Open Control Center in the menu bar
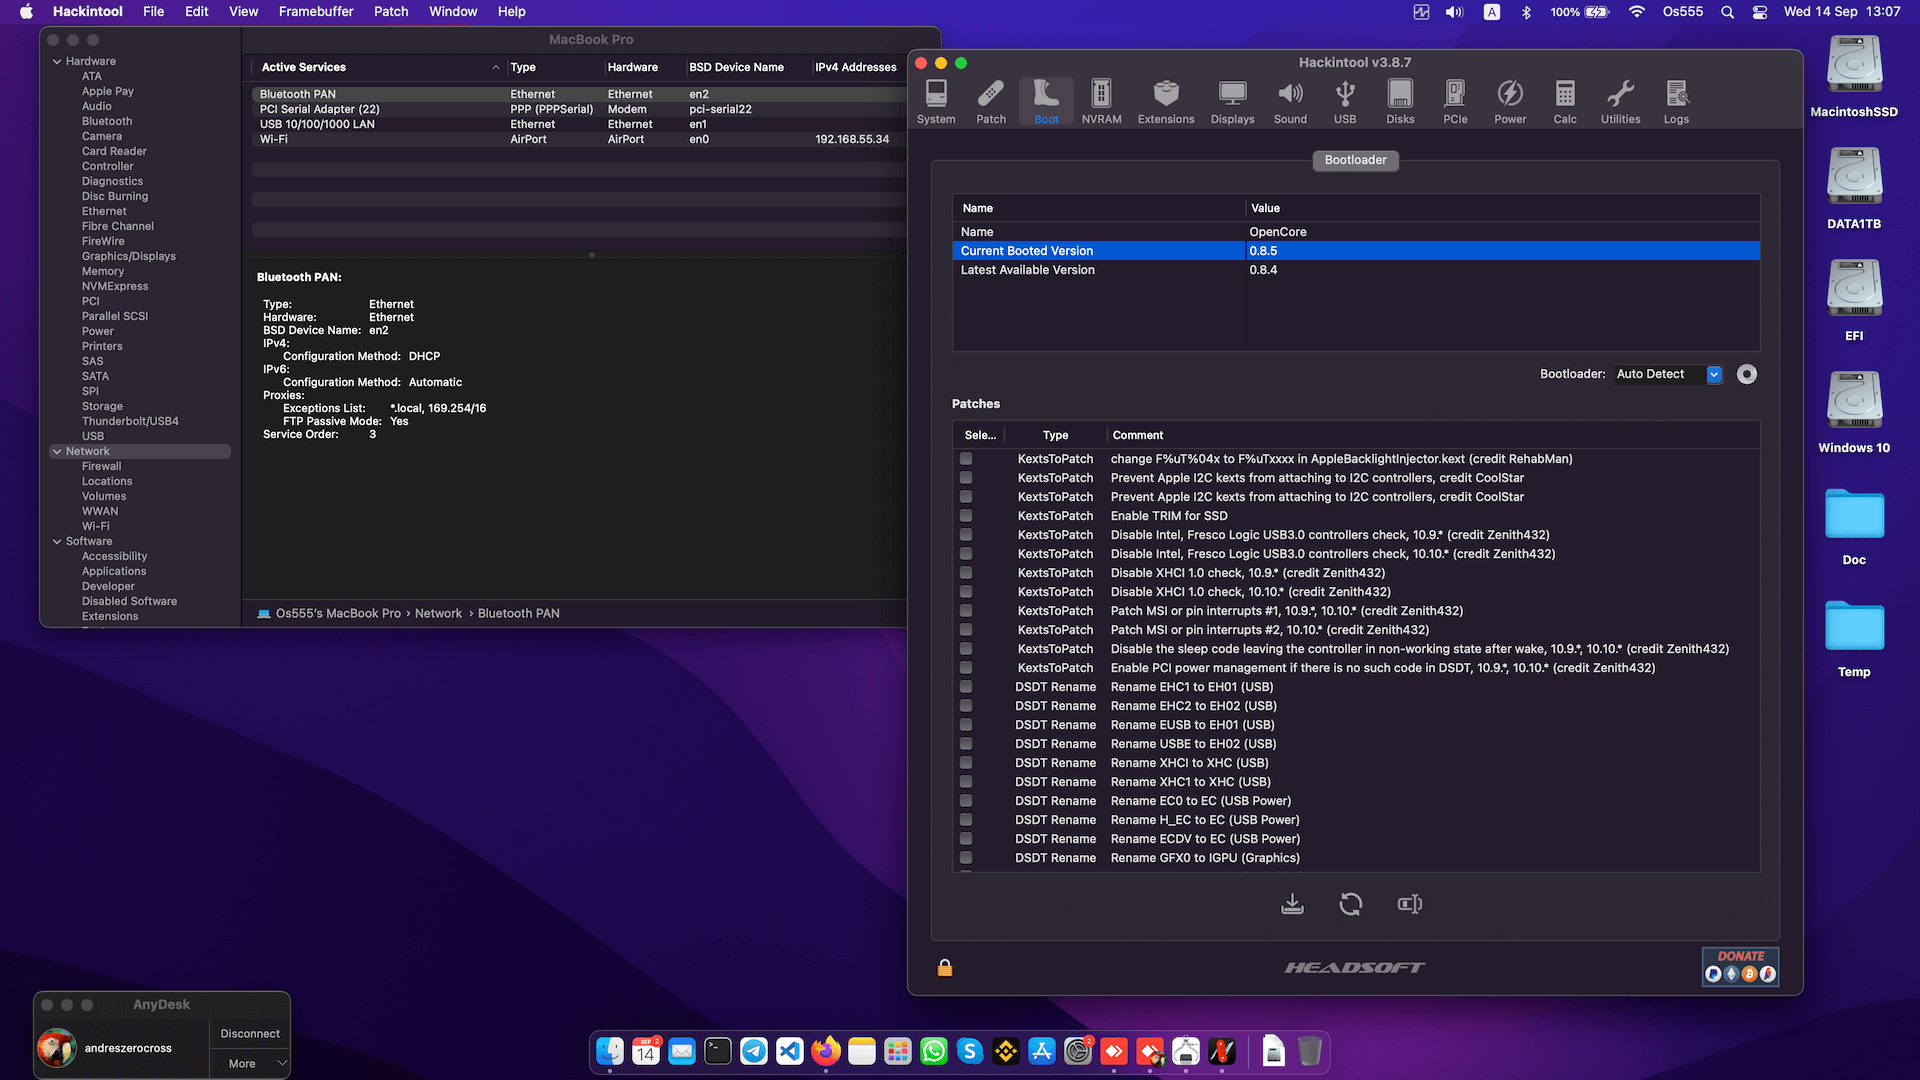 coord(1760,12)
